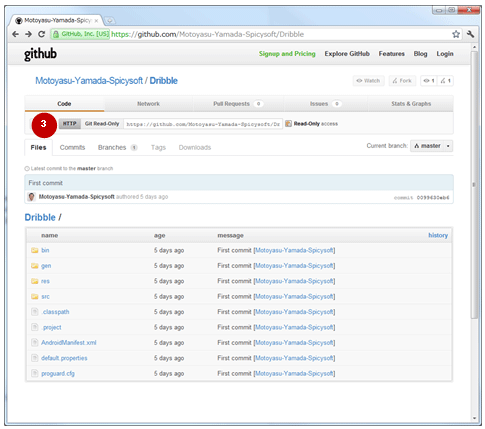Click the Login link
This screenshot has height=429, width=485.
click(445, 54)
